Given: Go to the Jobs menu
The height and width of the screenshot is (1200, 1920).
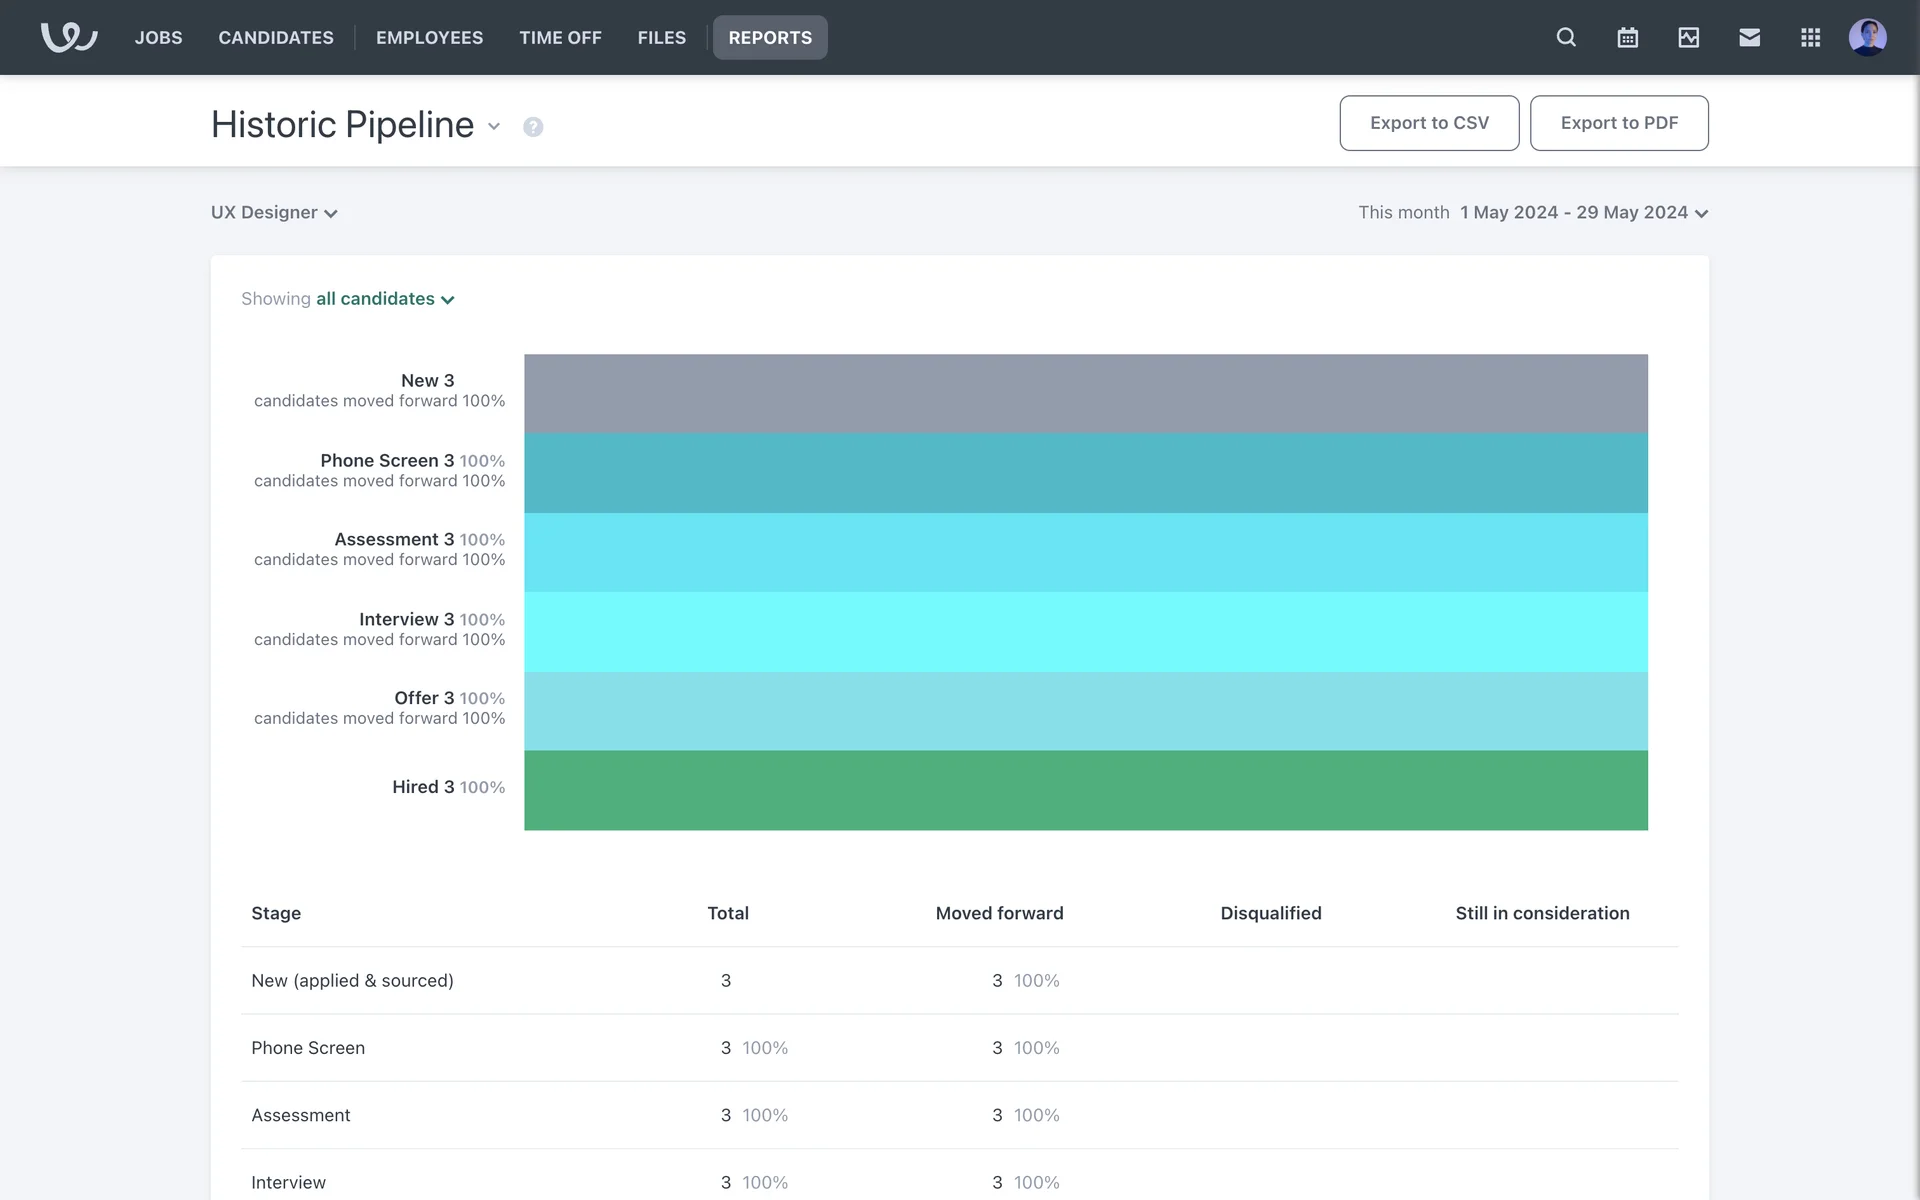Looking at the screenshot, I should coord(158,37).
